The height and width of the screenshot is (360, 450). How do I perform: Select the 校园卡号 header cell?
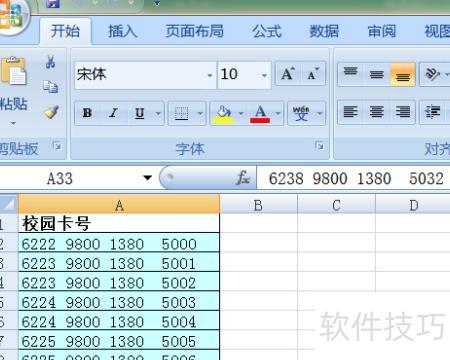click(119, 223)
